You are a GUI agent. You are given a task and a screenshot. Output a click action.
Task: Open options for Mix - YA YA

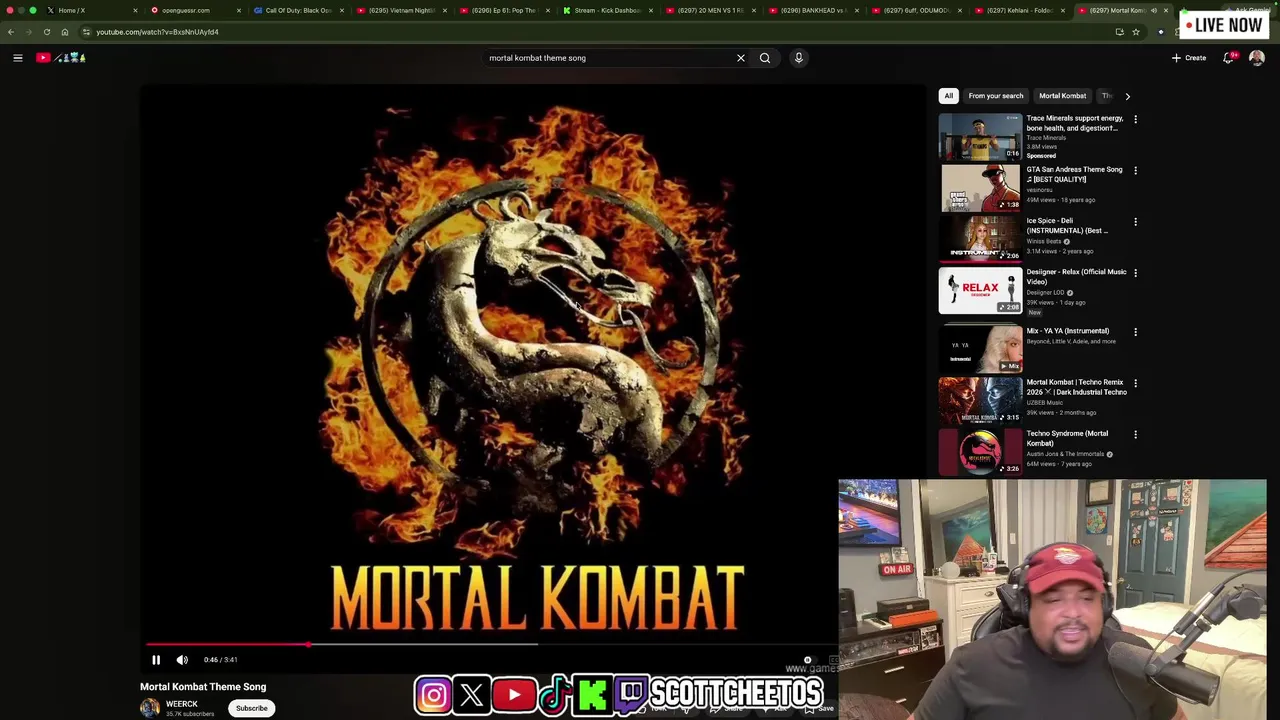pyautogui.click(x=1135, y=332)
